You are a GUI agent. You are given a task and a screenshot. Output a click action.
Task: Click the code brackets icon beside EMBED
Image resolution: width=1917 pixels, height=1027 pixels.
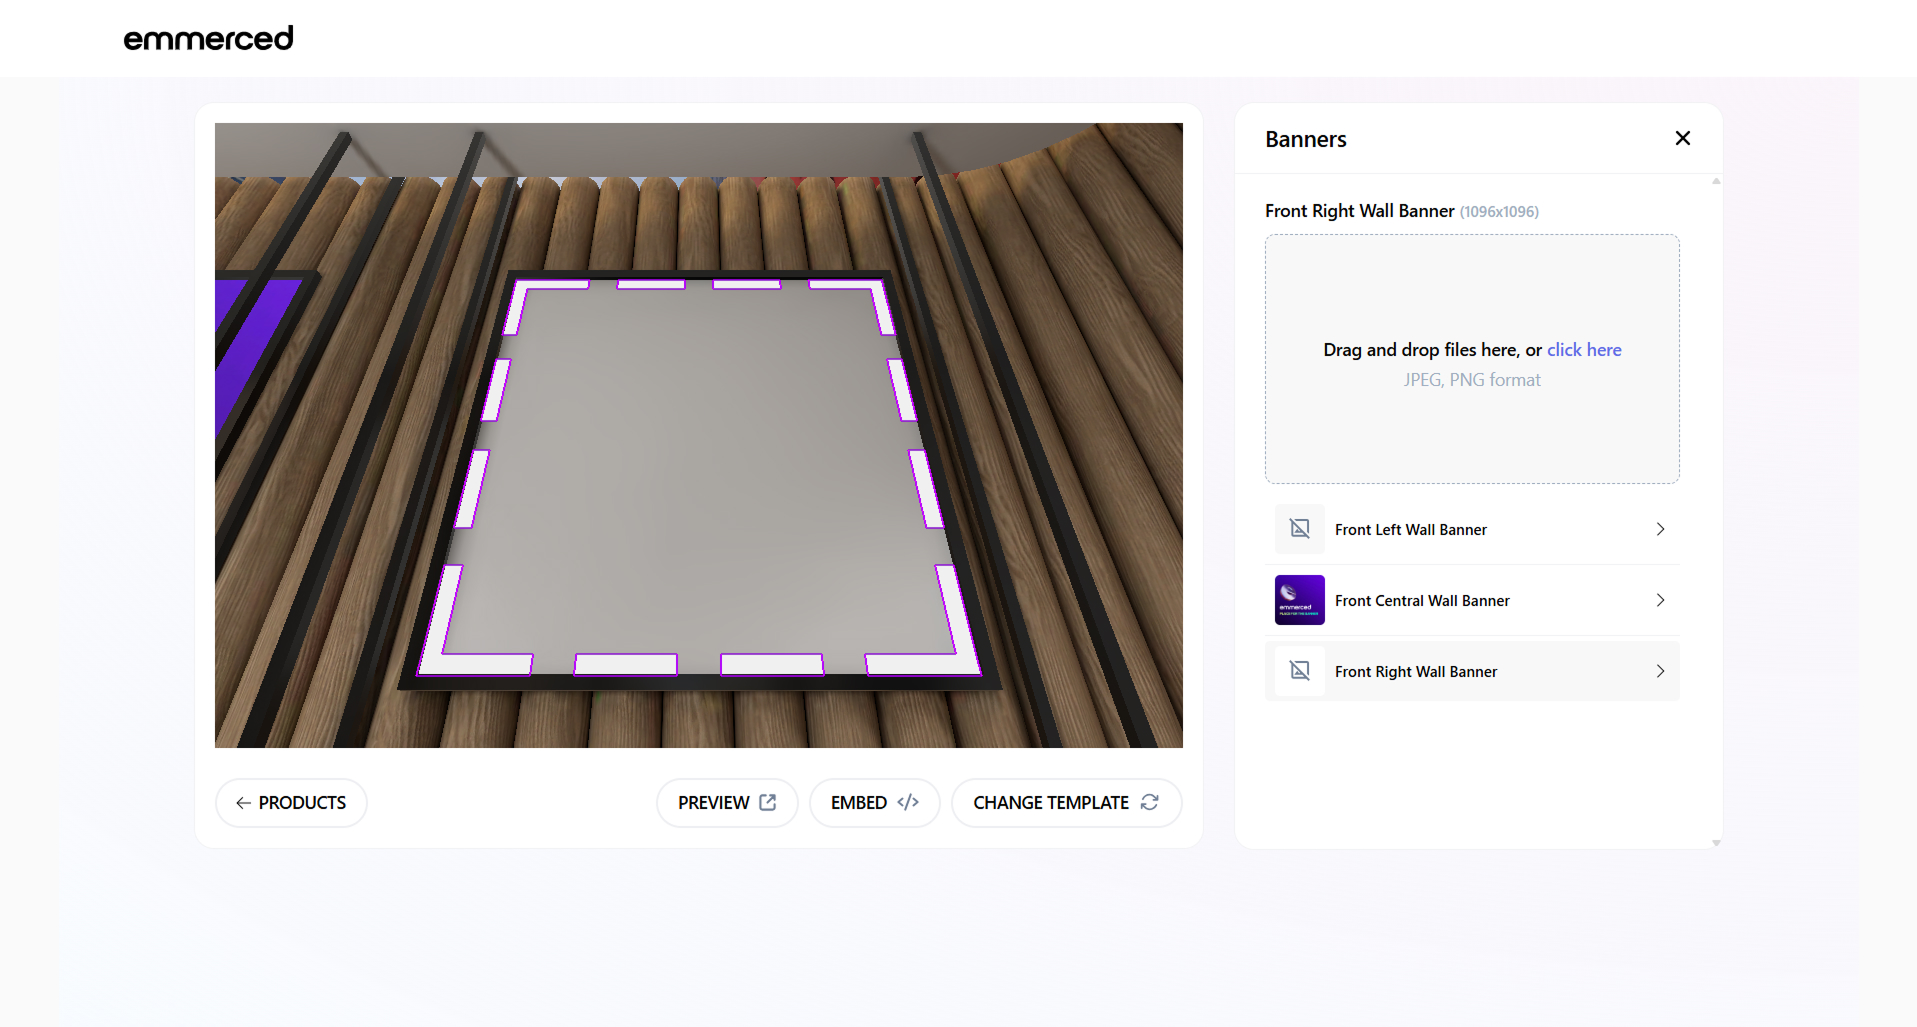click(x=908, y=802)
